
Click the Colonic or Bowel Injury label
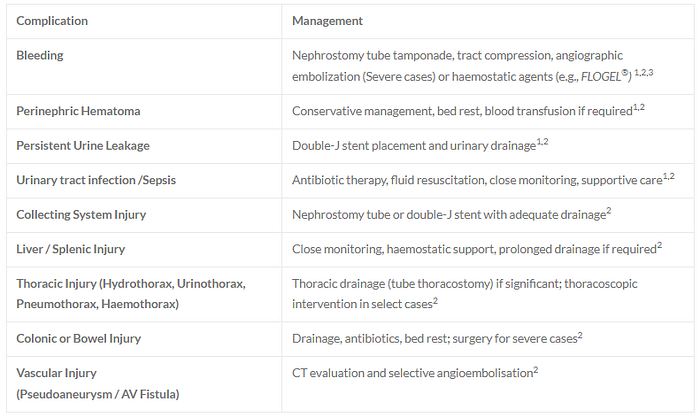(79, 339)
